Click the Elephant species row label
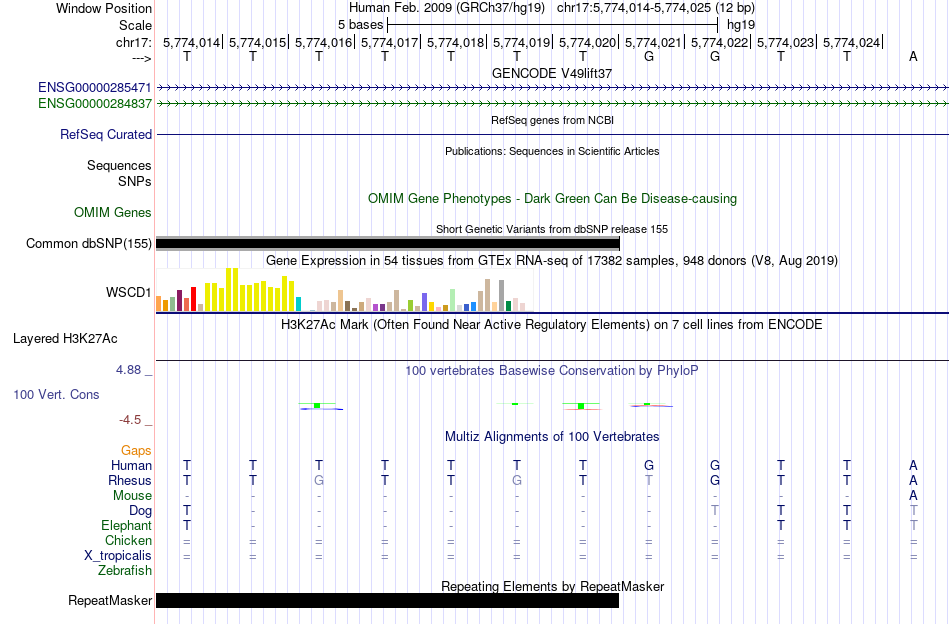 (x=126, y=526)
